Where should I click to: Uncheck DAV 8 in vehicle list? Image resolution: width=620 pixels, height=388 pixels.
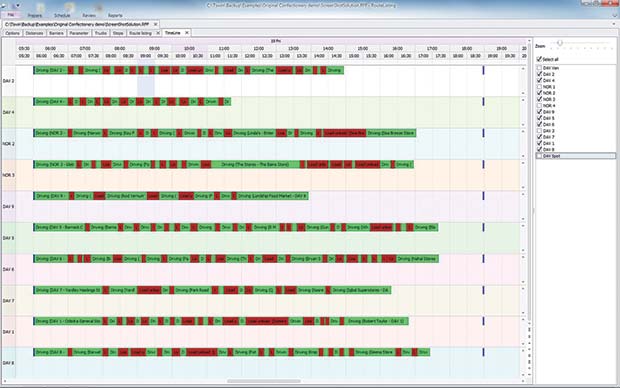pyautogui.click(x=539, y=150)
